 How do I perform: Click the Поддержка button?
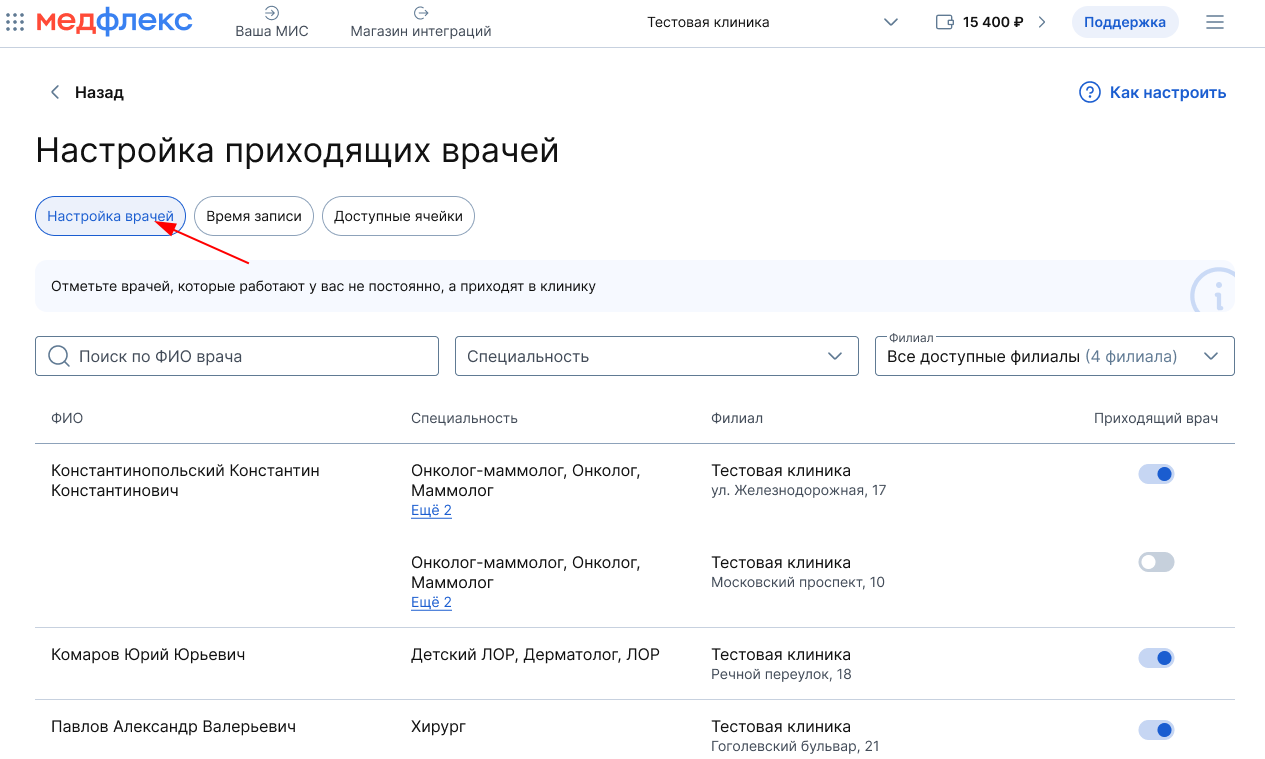1125,22
